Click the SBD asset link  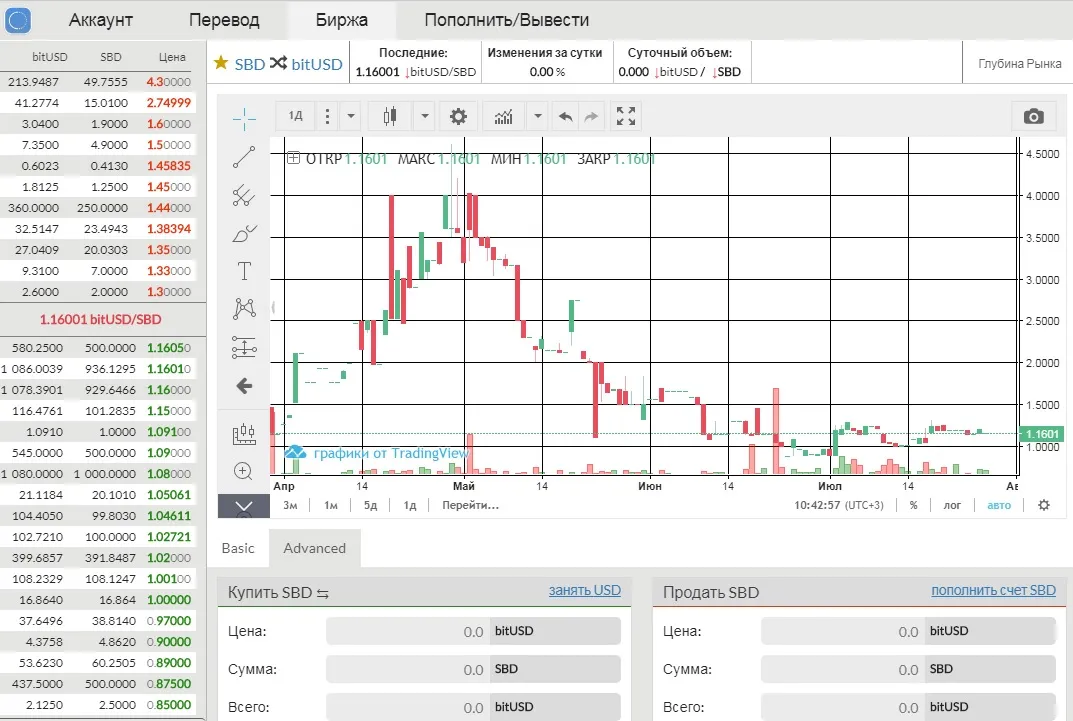(x=249, y=64)
